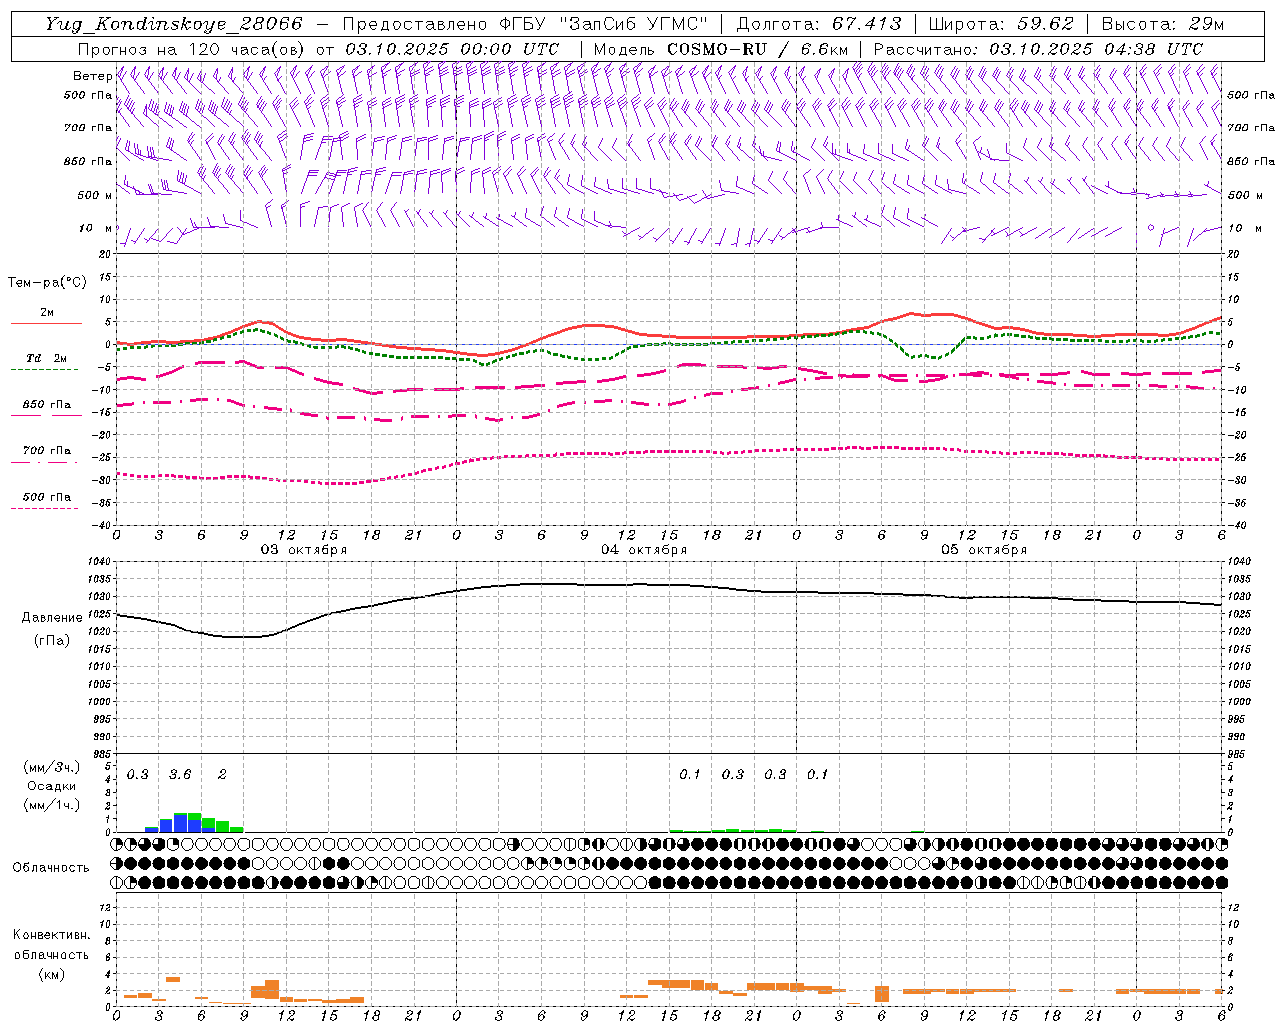Click the 04 октября date label
1280x1024 pixels.
pos(644,550)
